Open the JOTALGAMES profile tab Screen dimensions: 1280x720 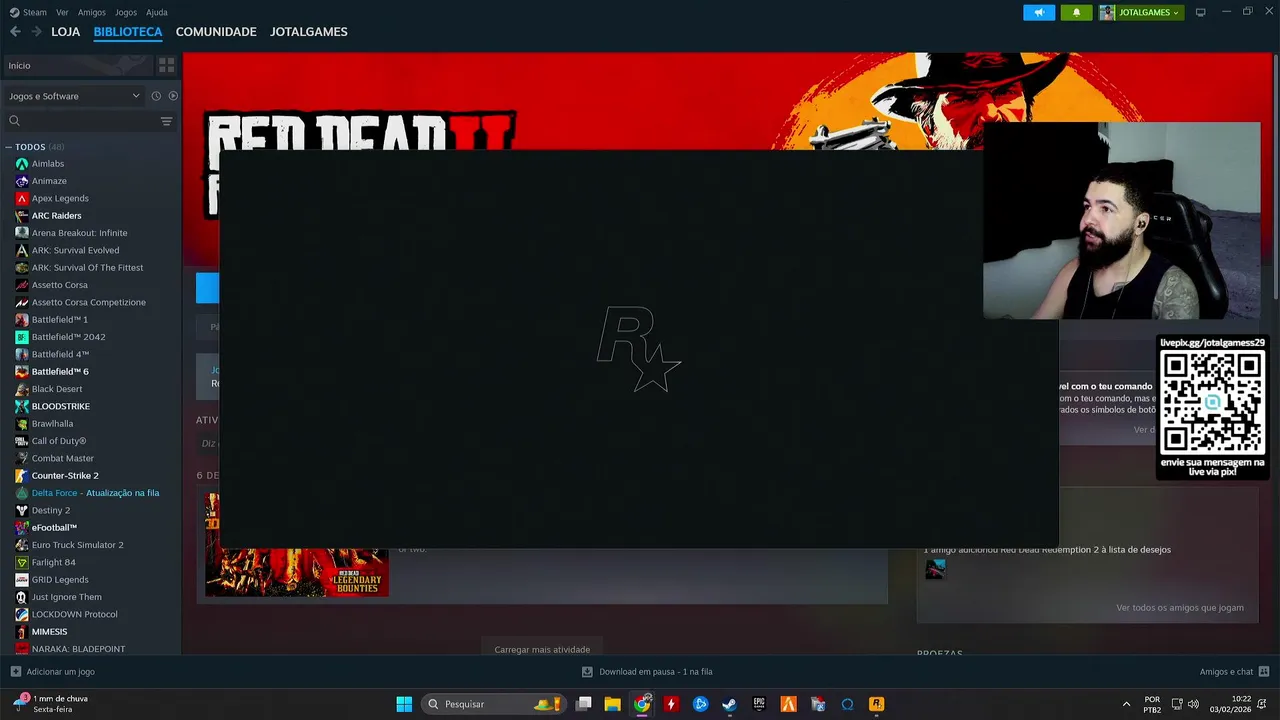click(309, 32)
